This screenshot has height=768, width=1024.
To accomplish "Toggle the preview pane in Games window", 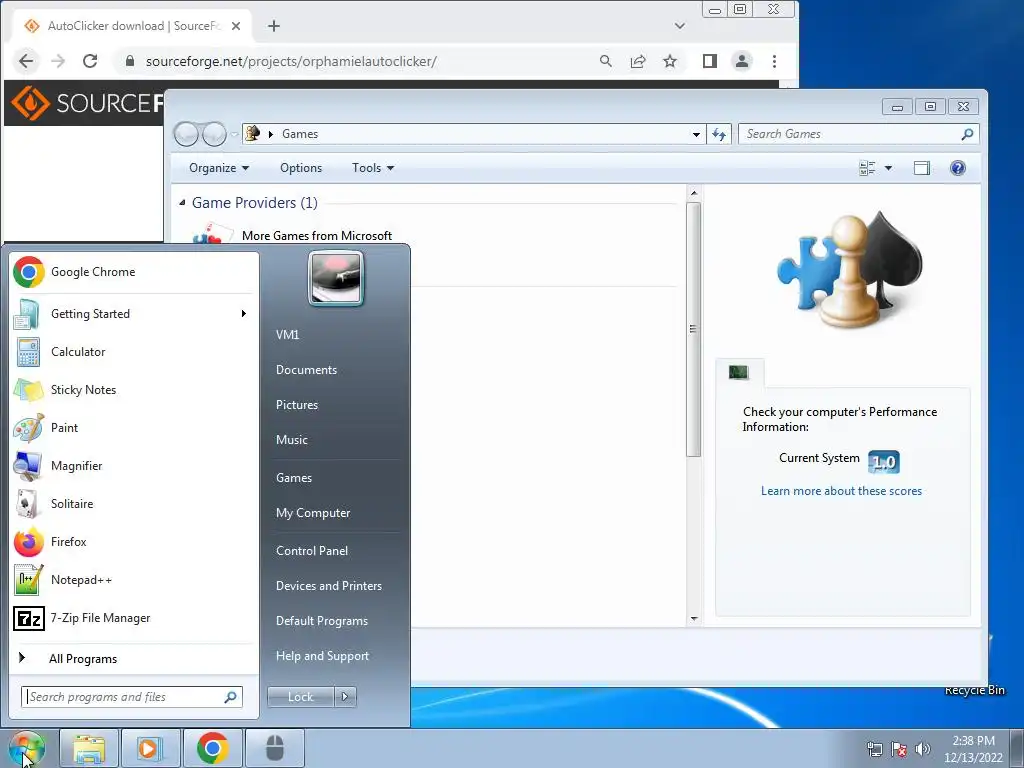I will [921, 168].
